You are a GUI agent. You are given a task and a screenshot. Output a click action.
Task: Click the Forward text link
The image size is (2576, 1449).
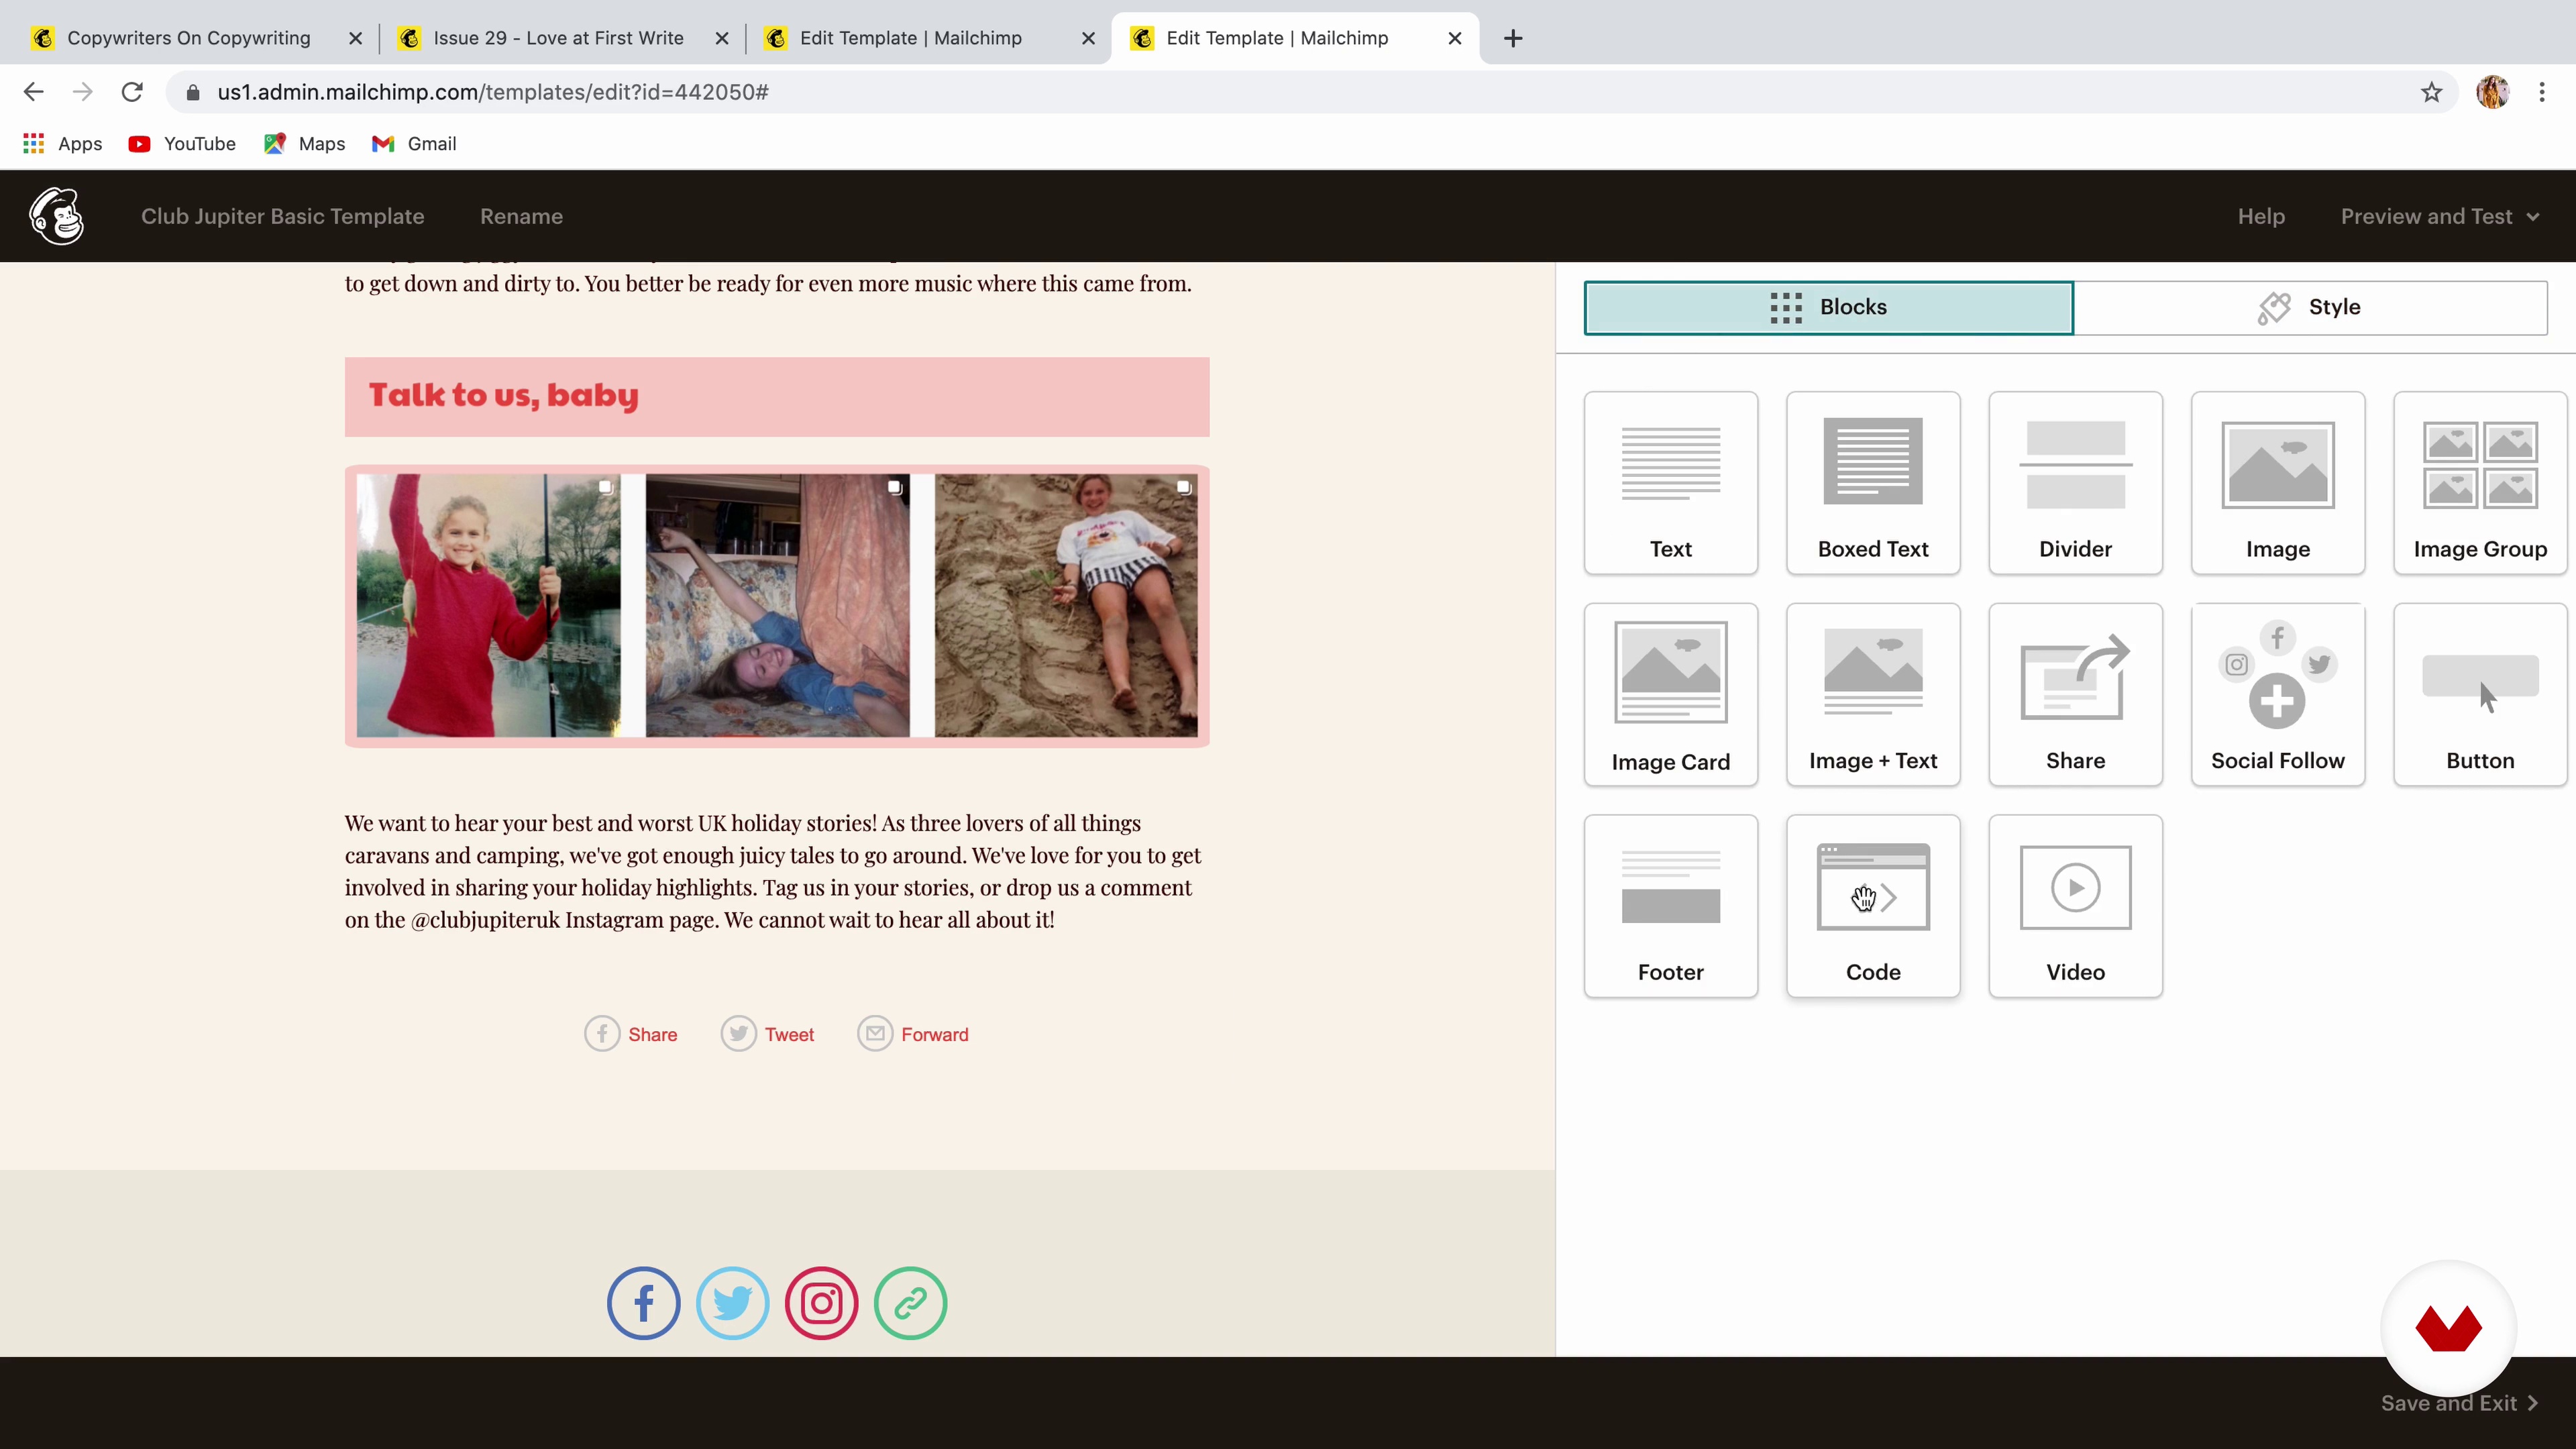(x=934, y=1034)
